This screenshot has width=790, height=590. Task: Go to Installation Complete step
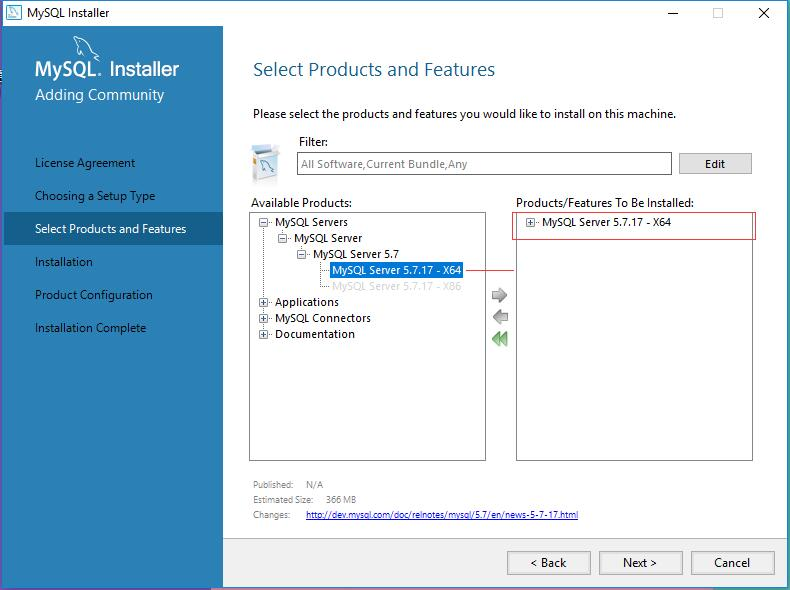[x=90, y=328]
